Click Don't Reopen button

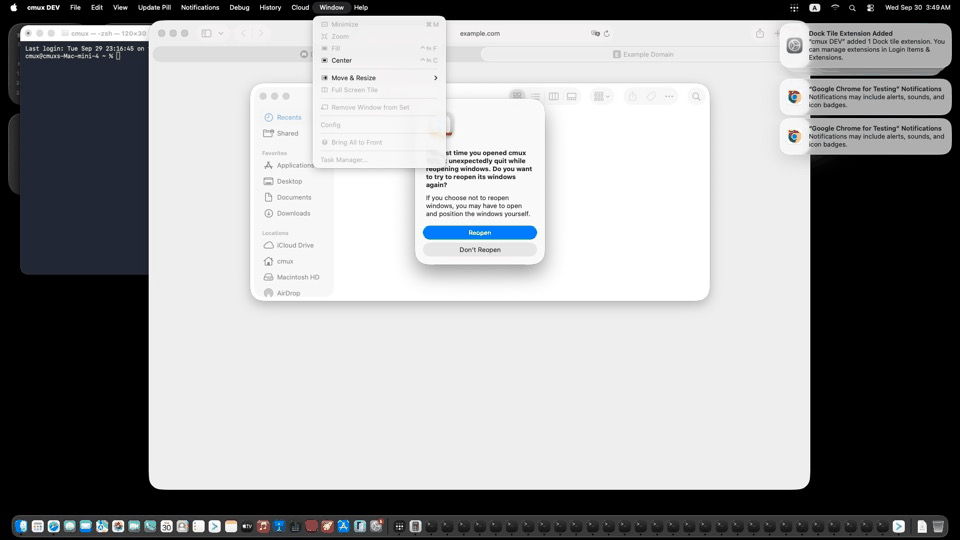pos(480,250)
